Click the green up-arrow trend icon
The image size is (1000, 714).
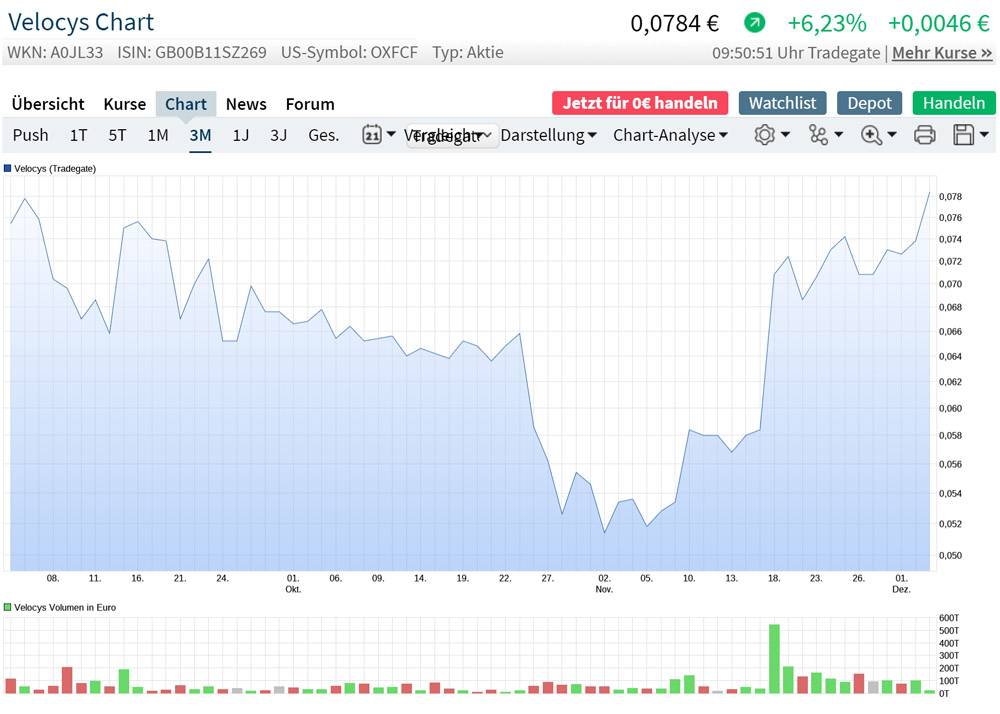point(754,24)
